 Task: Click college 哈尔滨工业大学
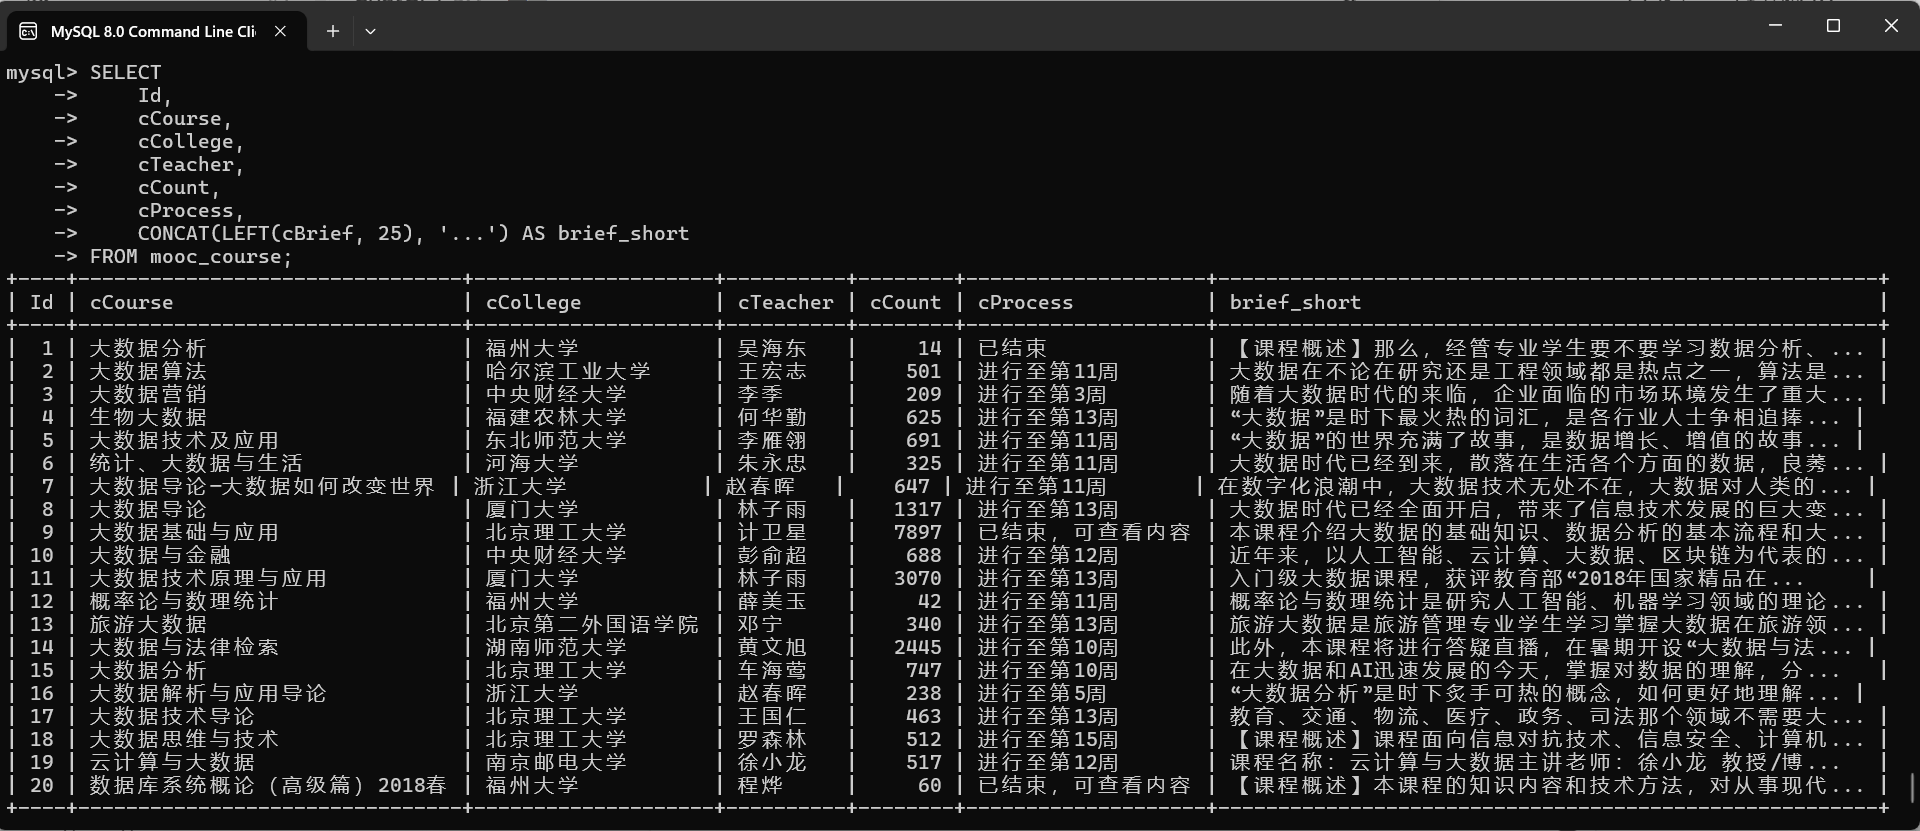click(x=568, y=371)
